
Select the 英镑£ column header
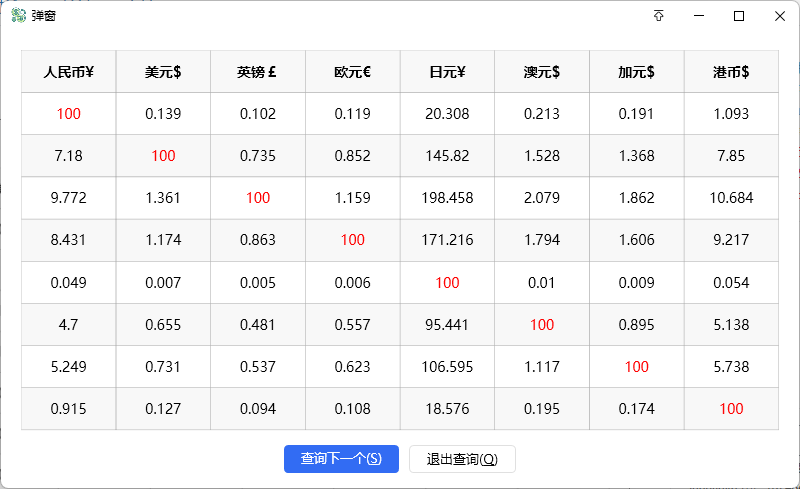click(x=258, y=71)
